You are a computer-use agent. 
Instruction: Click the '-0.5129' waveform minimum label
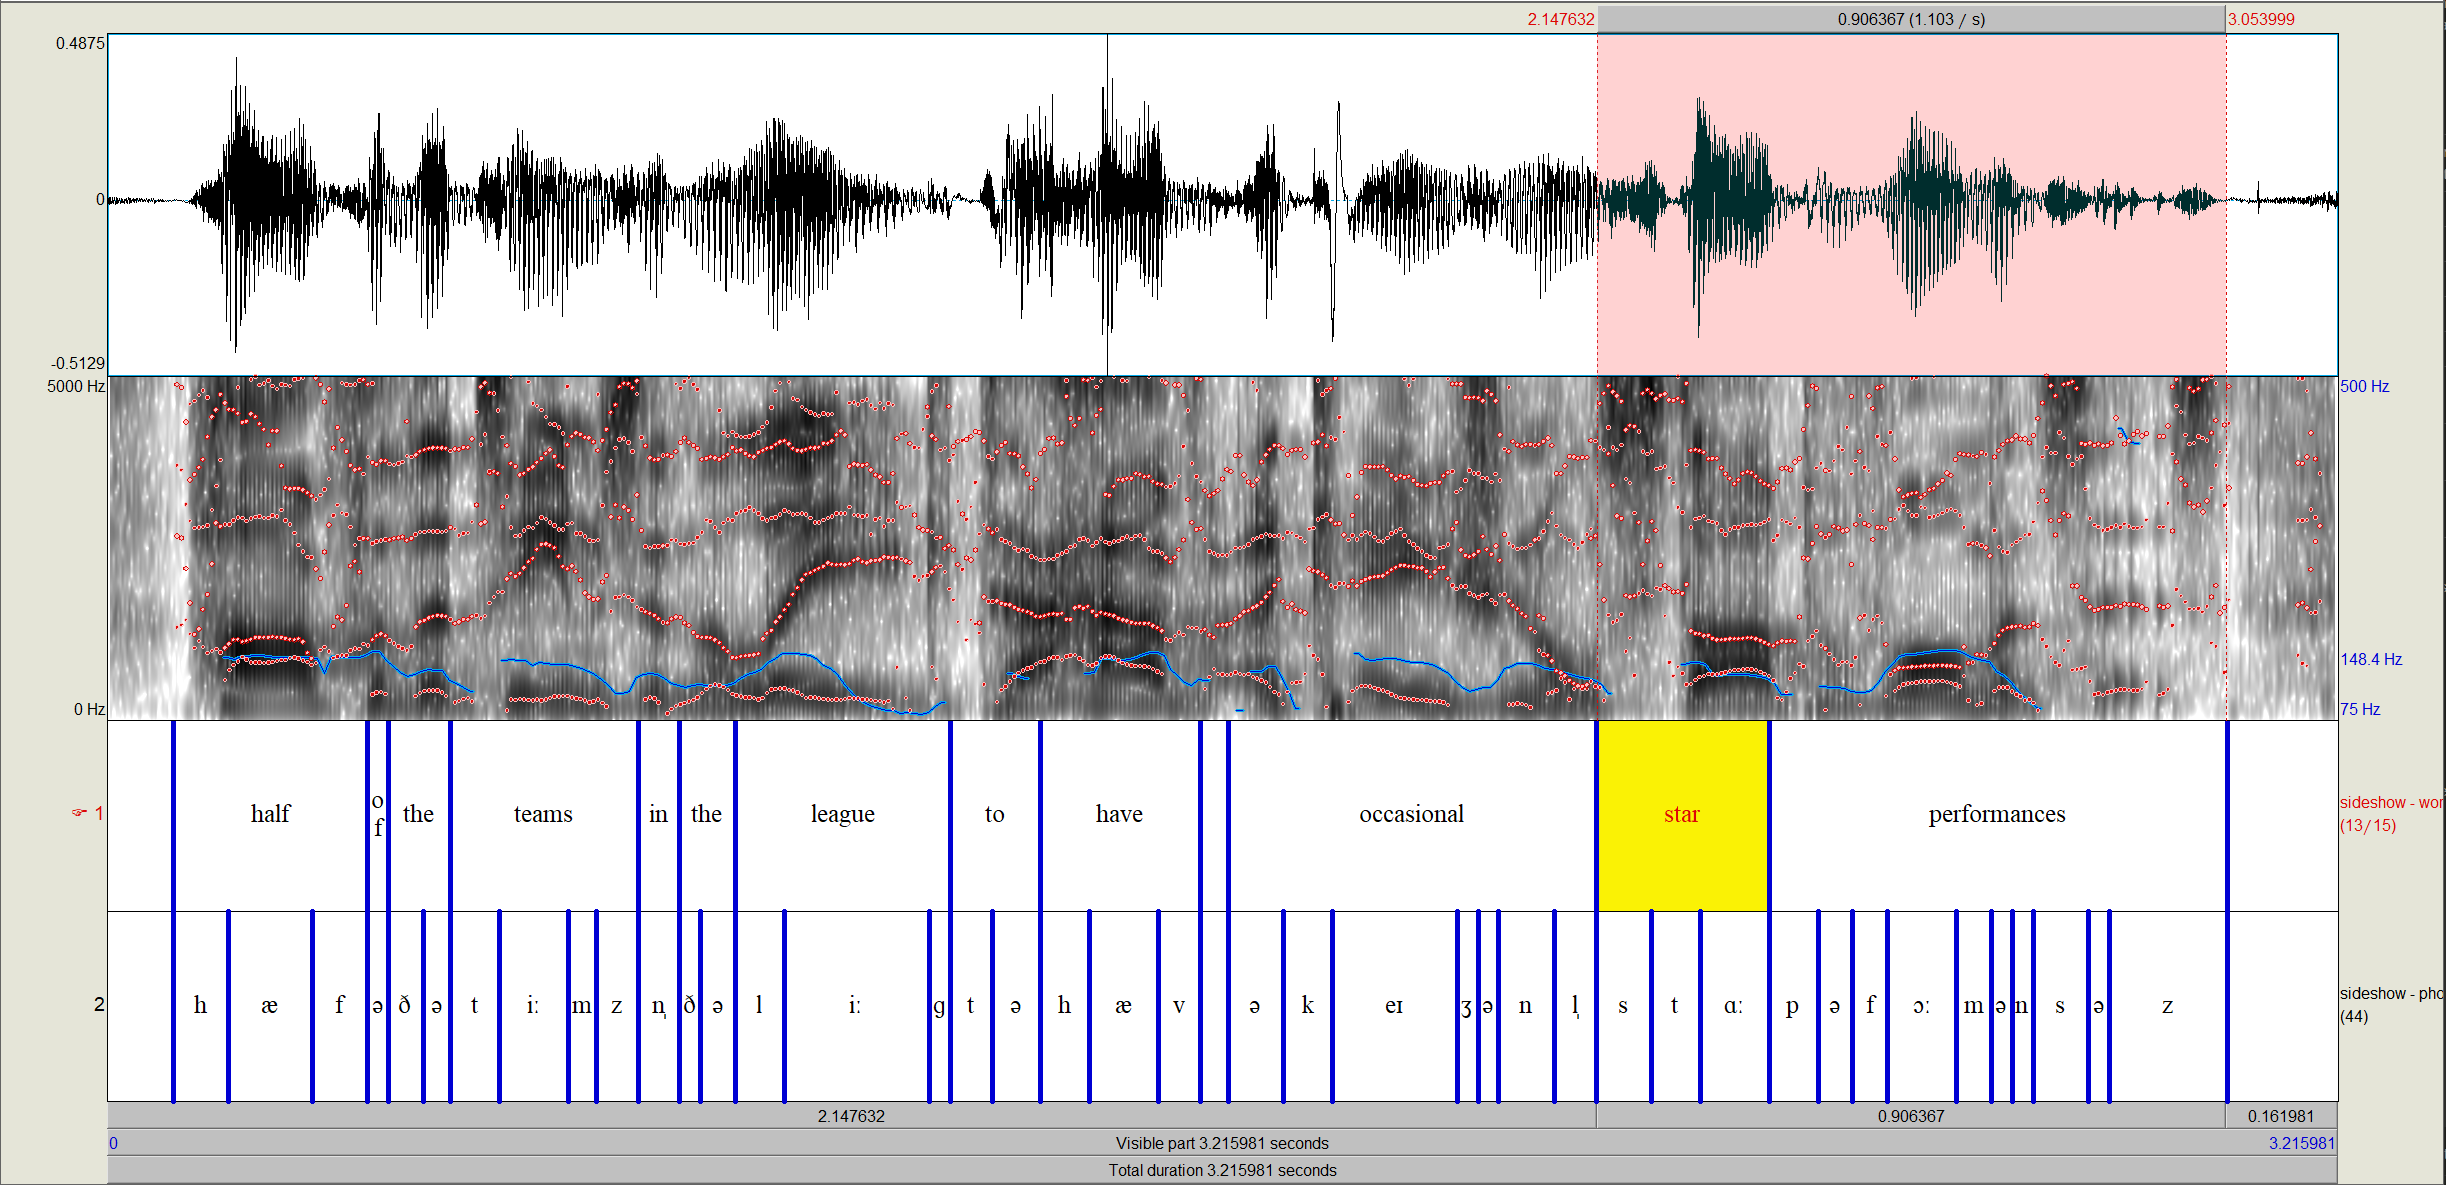point(78,363)
